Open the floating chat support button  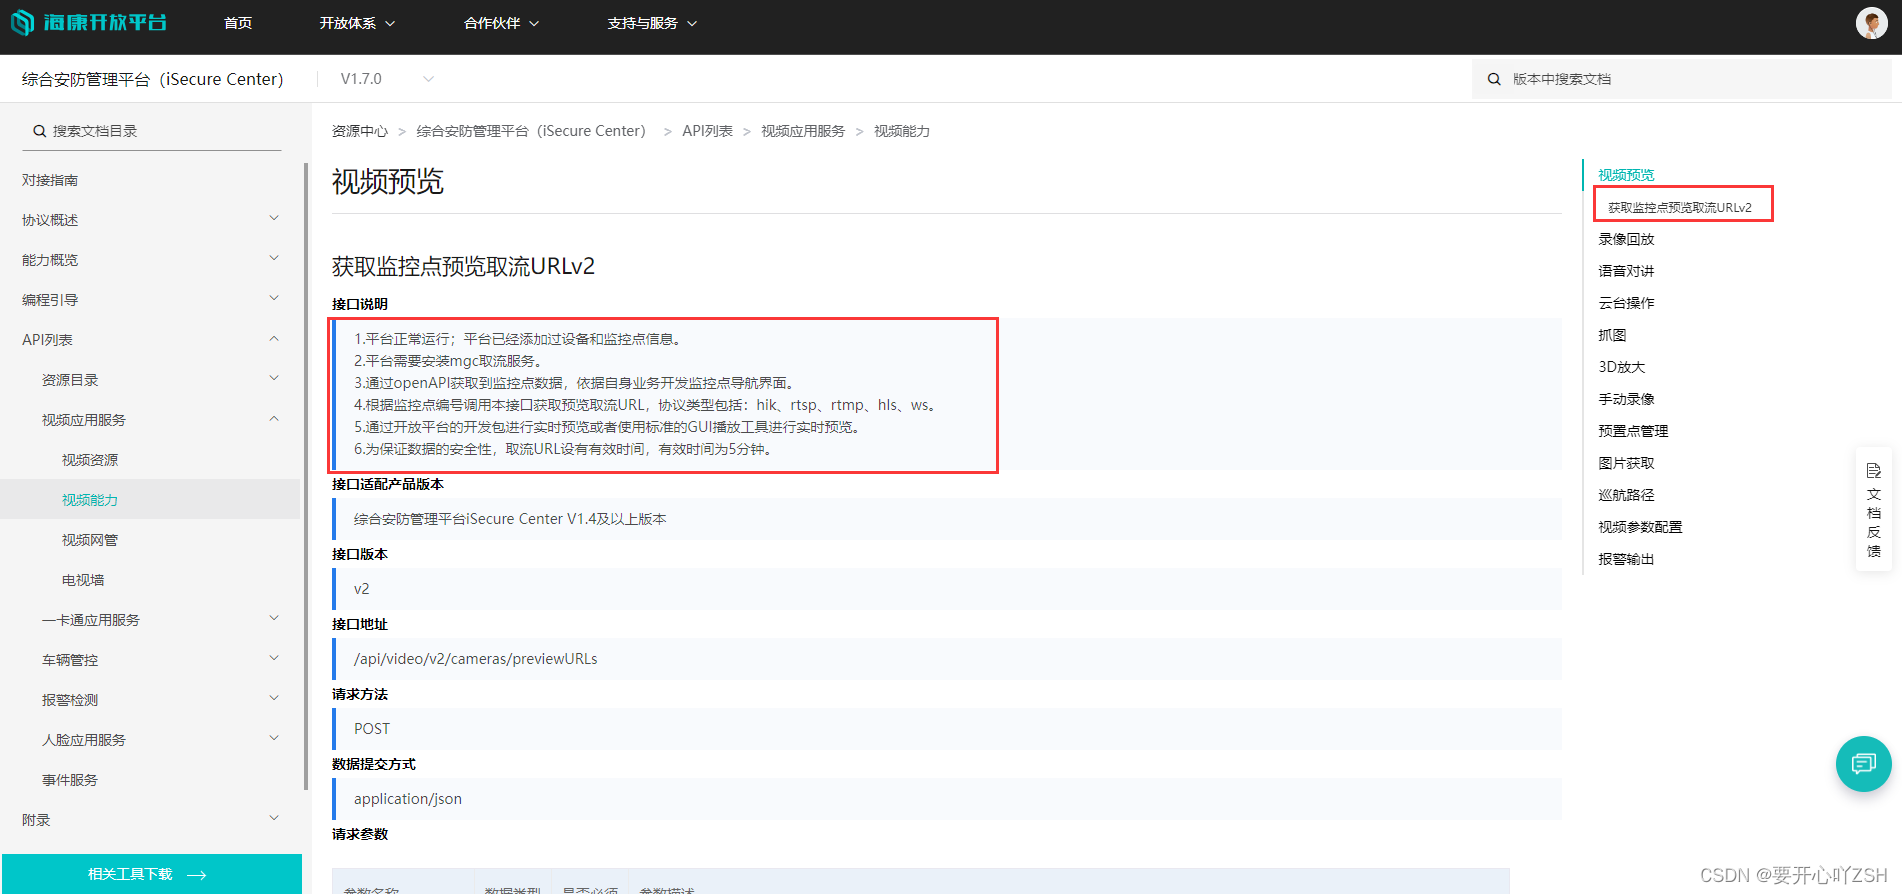click(x=1863, y=764)
